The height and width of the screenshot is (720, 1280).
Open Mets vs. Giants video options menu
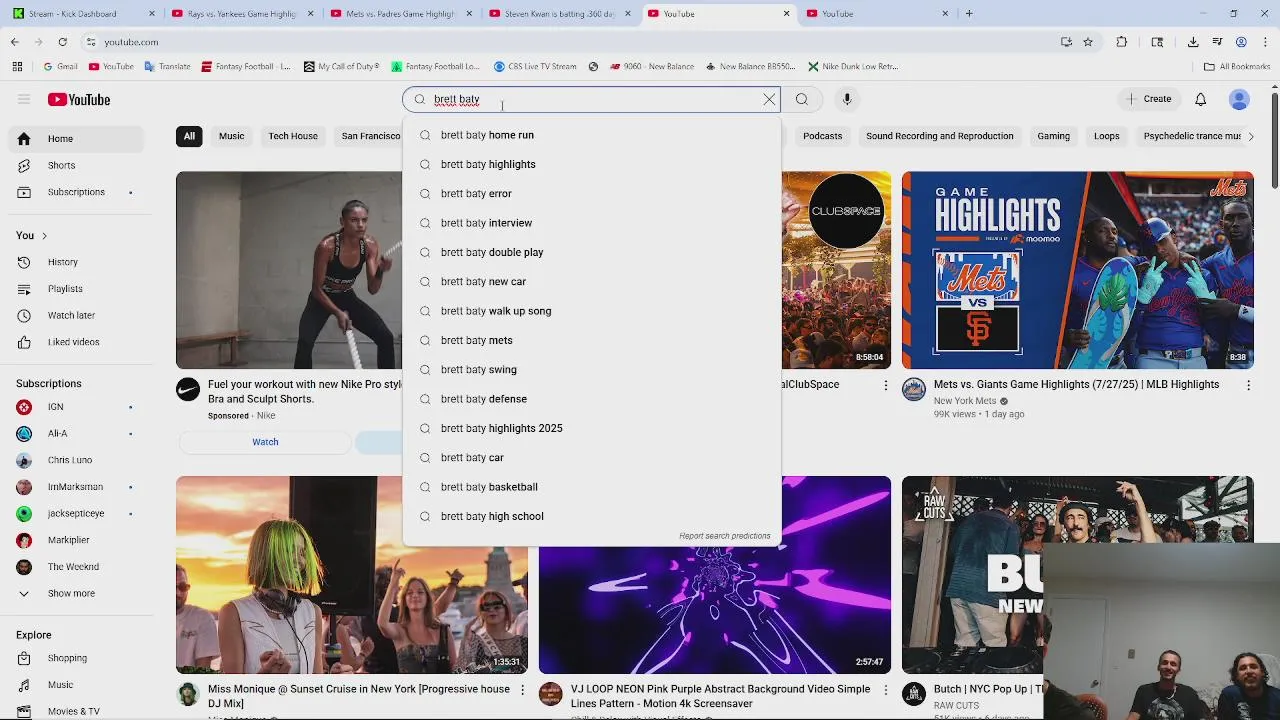1248,385
